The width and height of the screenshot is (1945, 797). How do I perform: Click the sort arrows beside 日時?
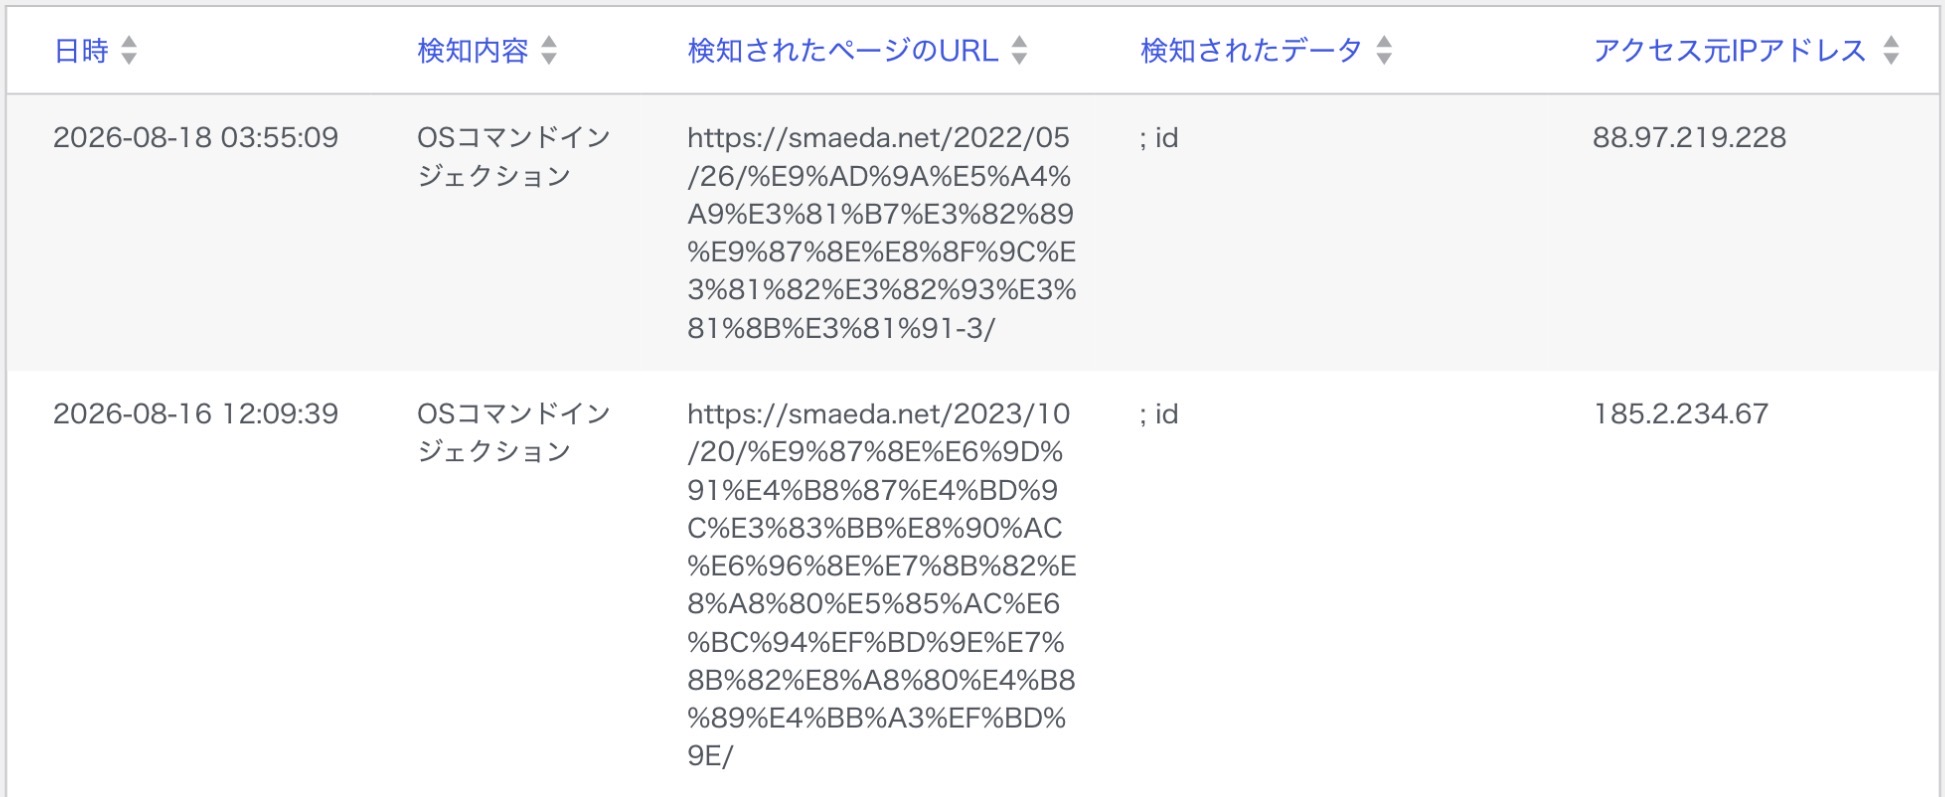point(129,50)
